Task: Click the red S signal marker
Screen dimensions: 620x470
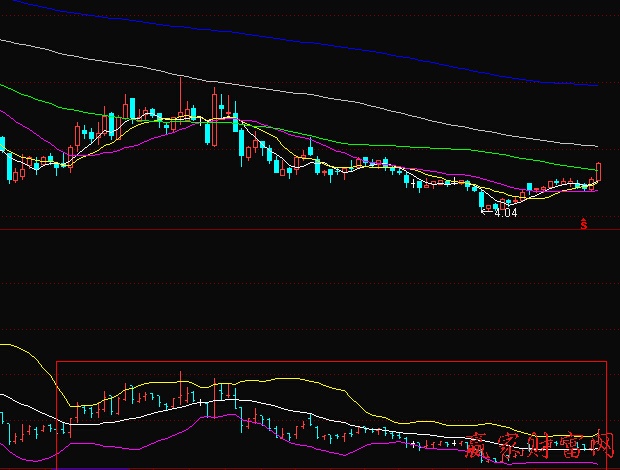Action: [x=584, y=224]
